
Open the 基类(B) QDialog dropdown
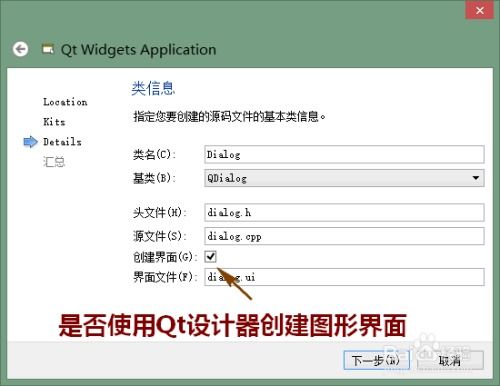344,178
